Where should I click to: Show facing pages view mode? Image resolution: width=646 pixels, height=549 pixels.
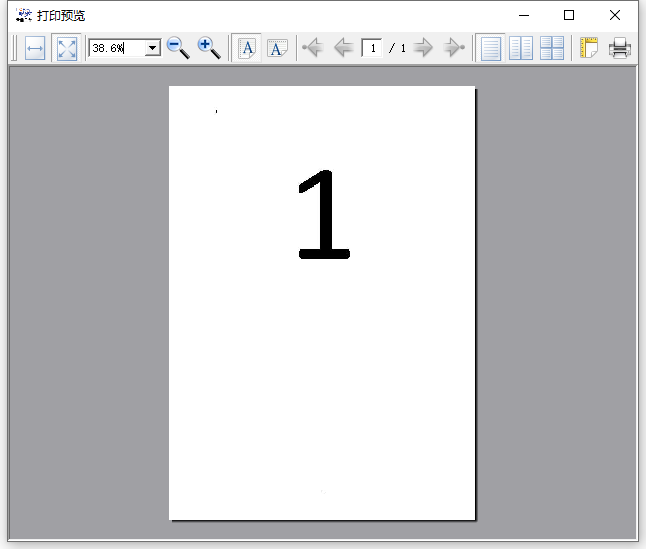pyautogui.click(x=521, y=48)
